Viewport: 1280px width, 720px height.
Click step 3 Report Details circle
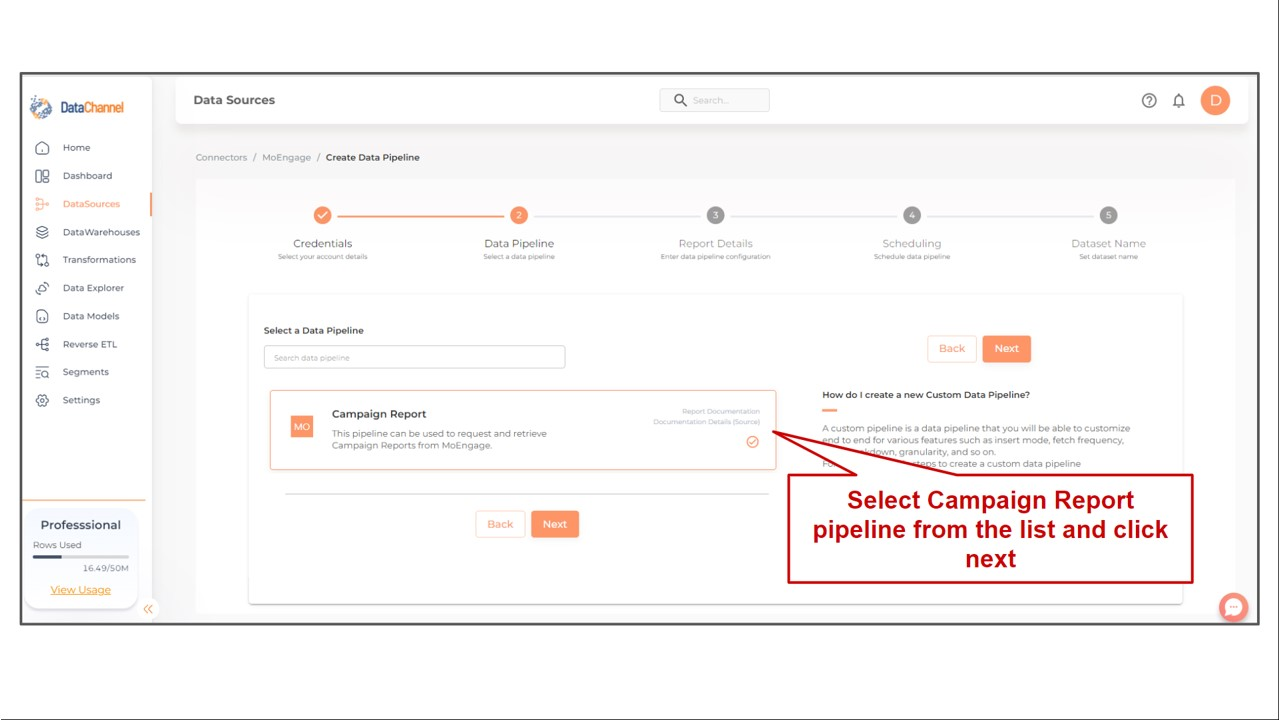click(x=715, y=215)
